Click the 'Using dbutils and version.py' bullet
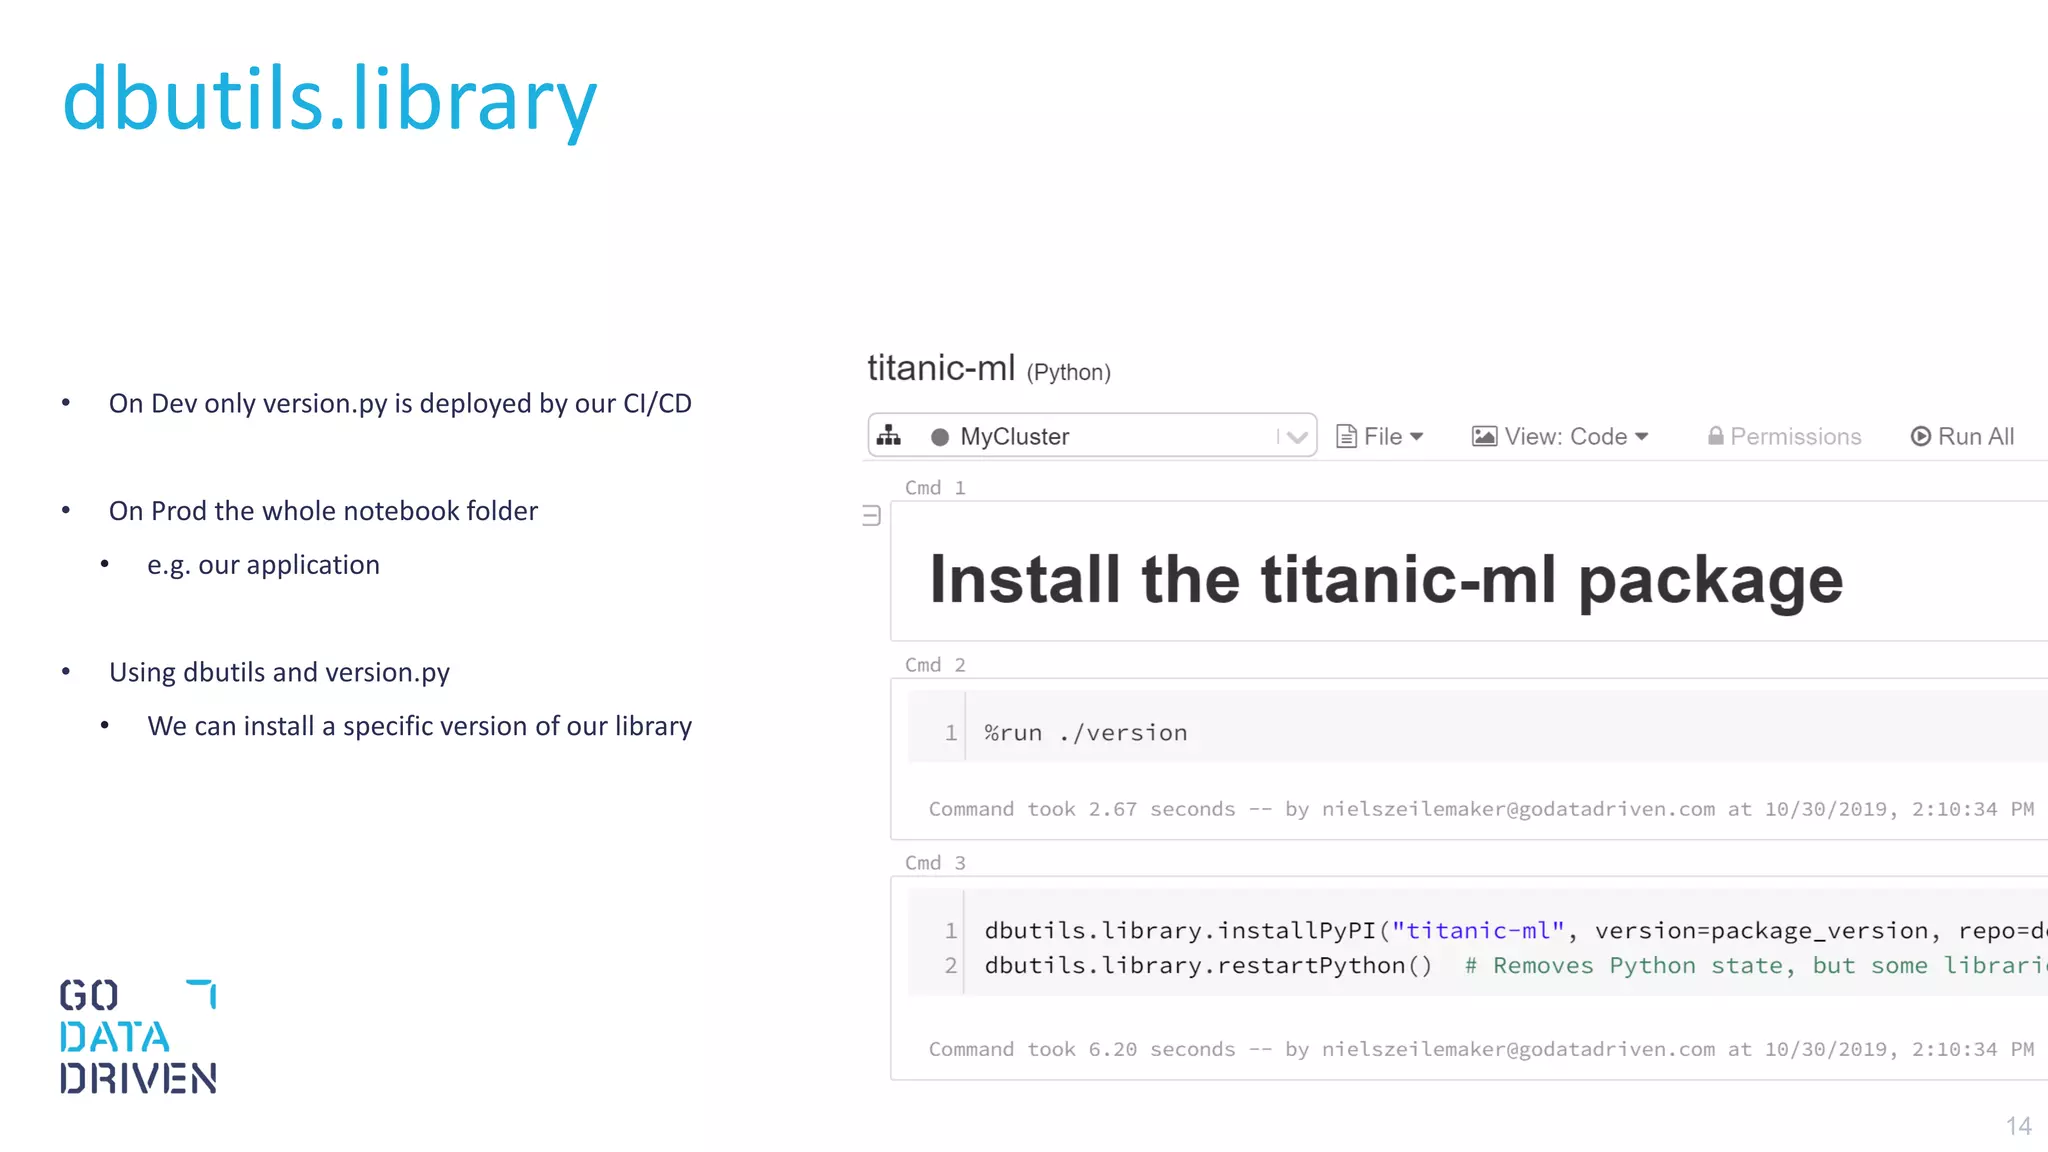 tap(279, 672)
